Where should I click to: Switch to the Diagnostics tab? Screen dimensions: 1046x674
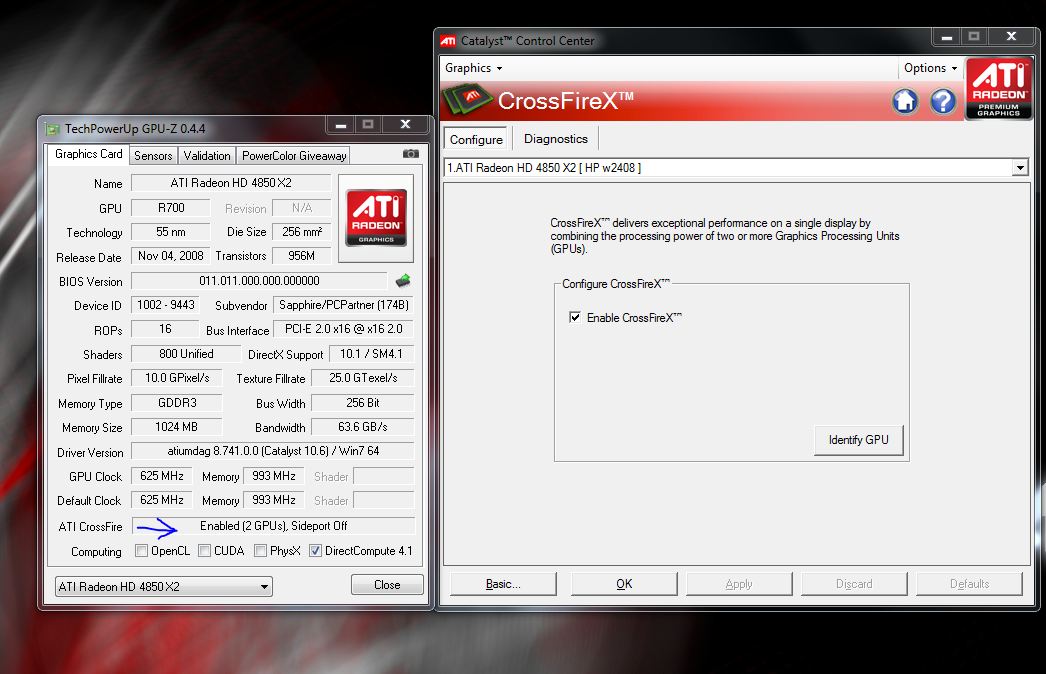coord(556,139)
